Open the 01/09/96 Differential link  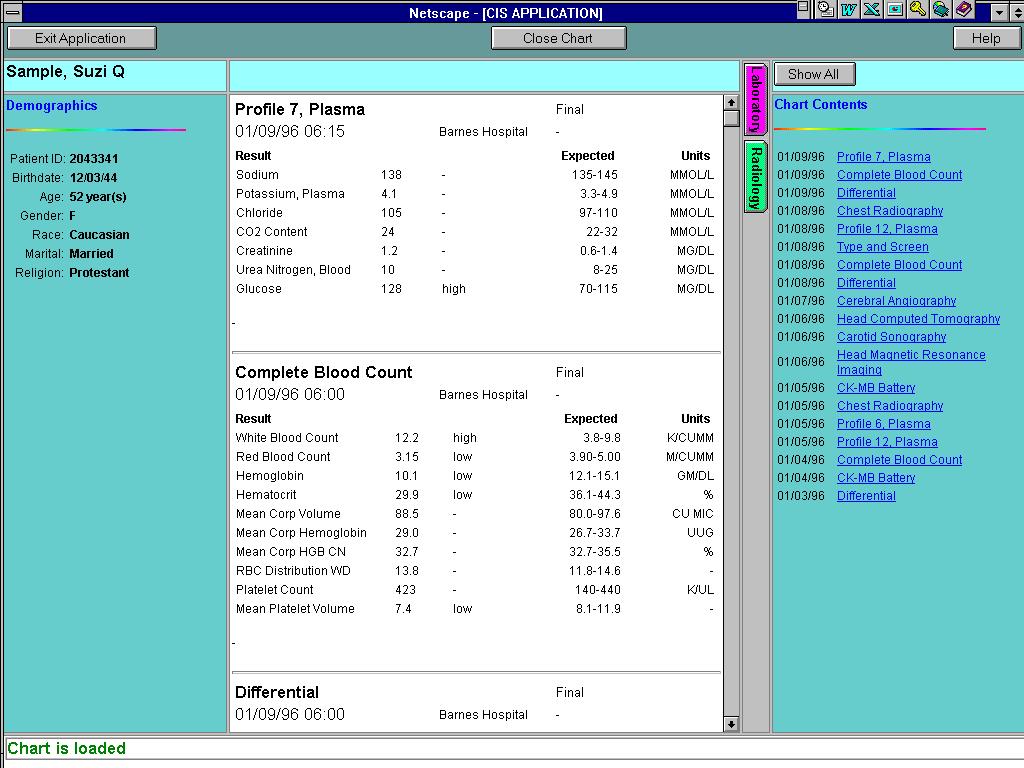click(866, 193)
